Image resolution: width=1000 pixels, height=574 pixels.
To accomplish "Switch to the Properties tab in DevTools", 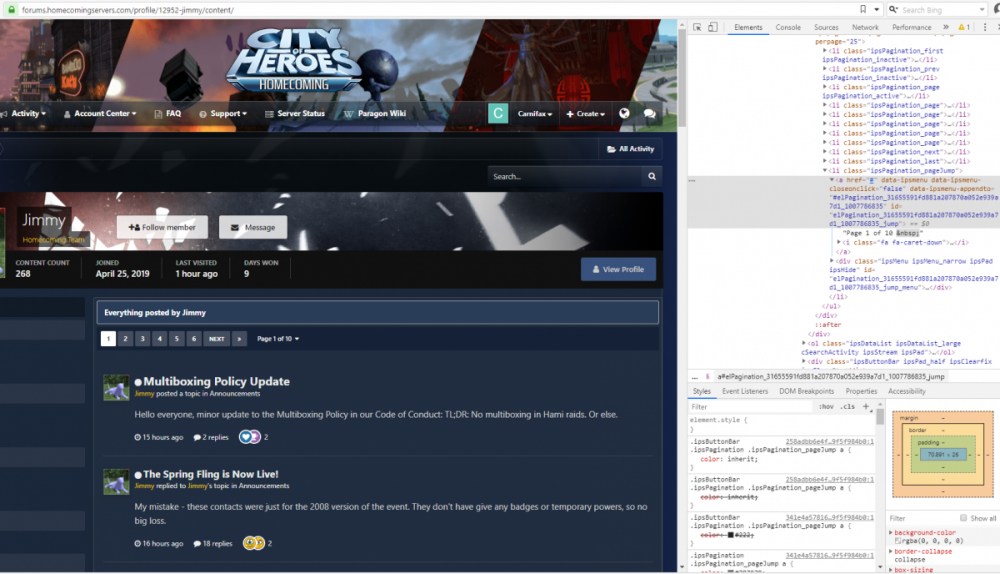I will click(861, 391).
